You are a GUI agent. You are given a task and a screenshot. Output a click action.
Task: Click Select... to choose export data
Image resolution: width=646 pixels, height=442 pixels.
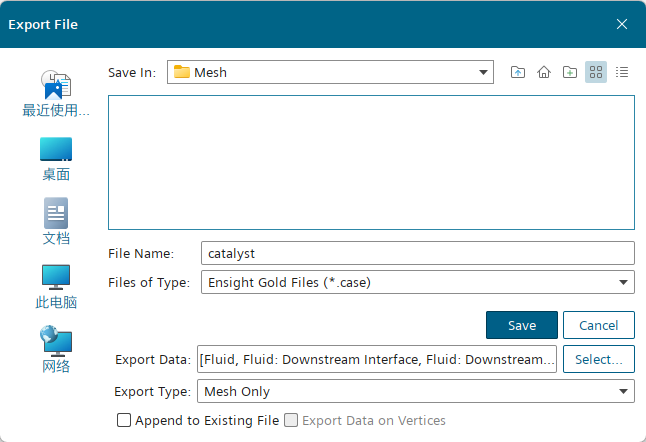[x=598, y=359]
